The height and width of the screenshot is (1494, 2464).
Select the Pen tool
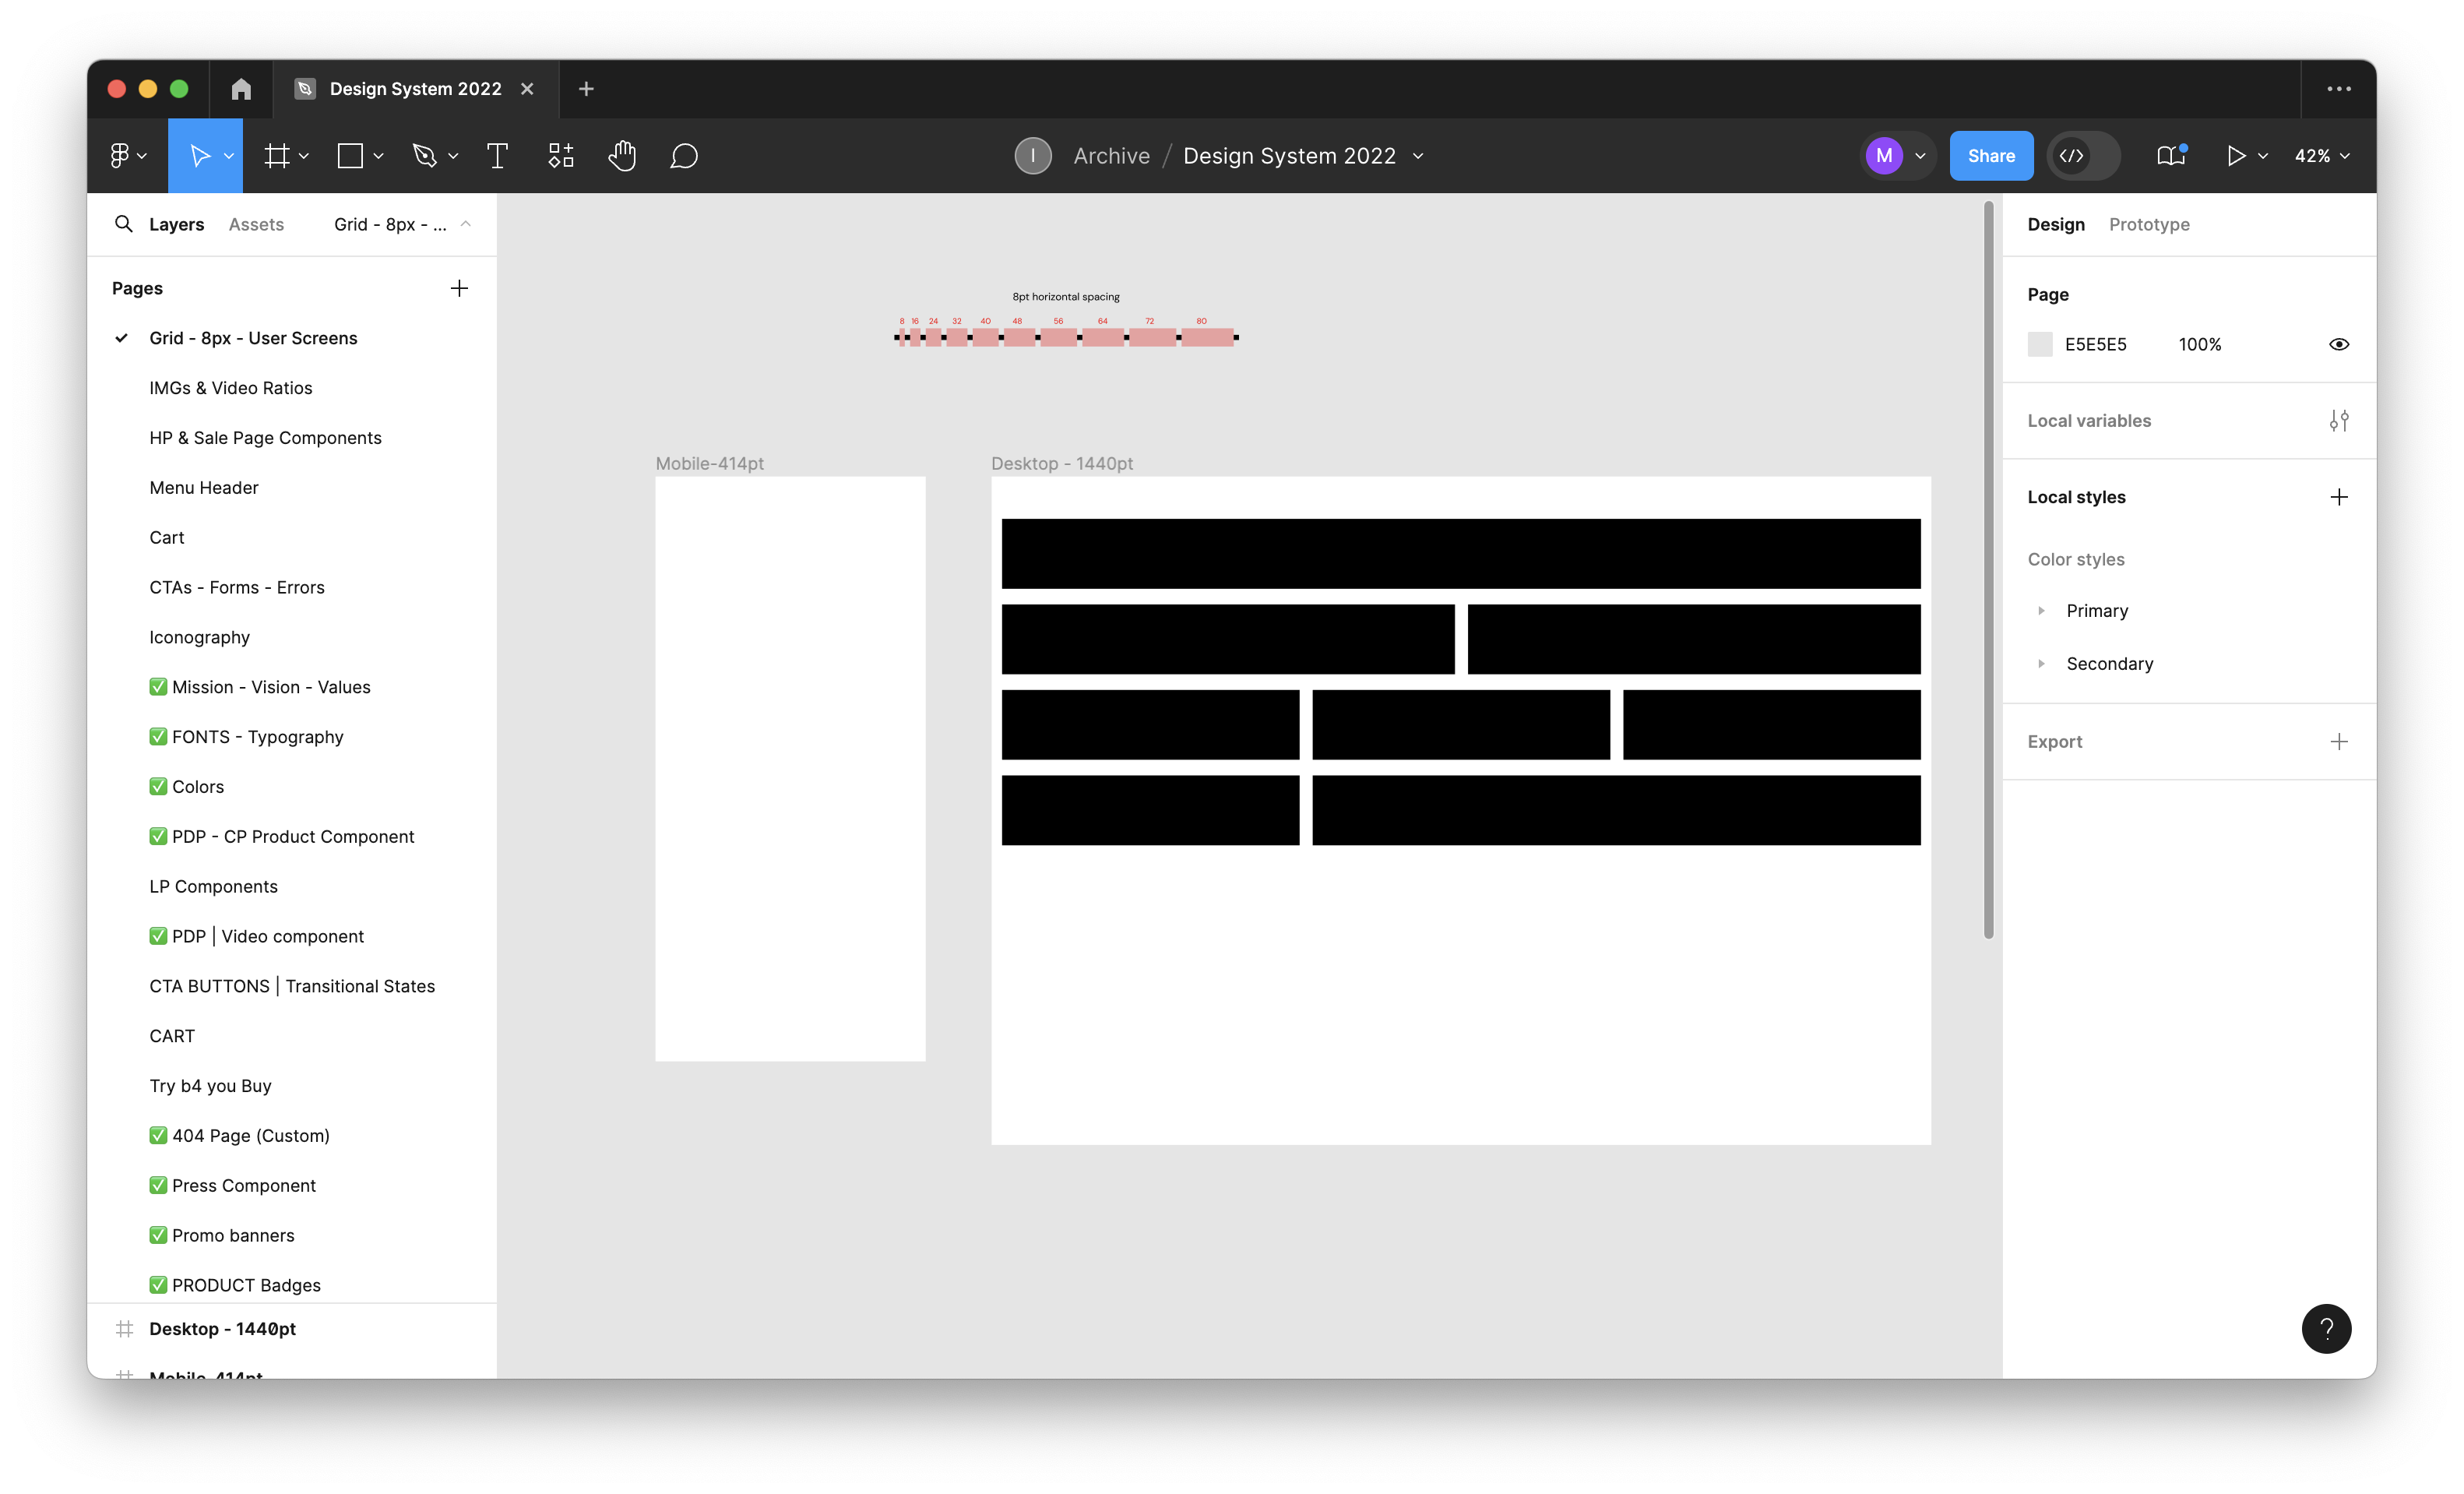(x=424, y=155)
